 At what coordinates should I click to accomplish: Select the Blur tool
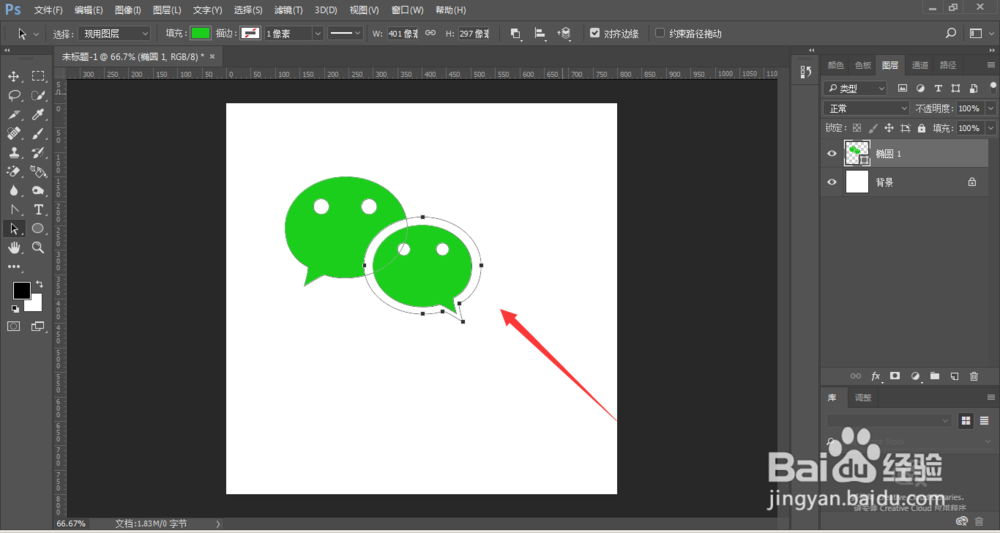[x=13, y=190]
